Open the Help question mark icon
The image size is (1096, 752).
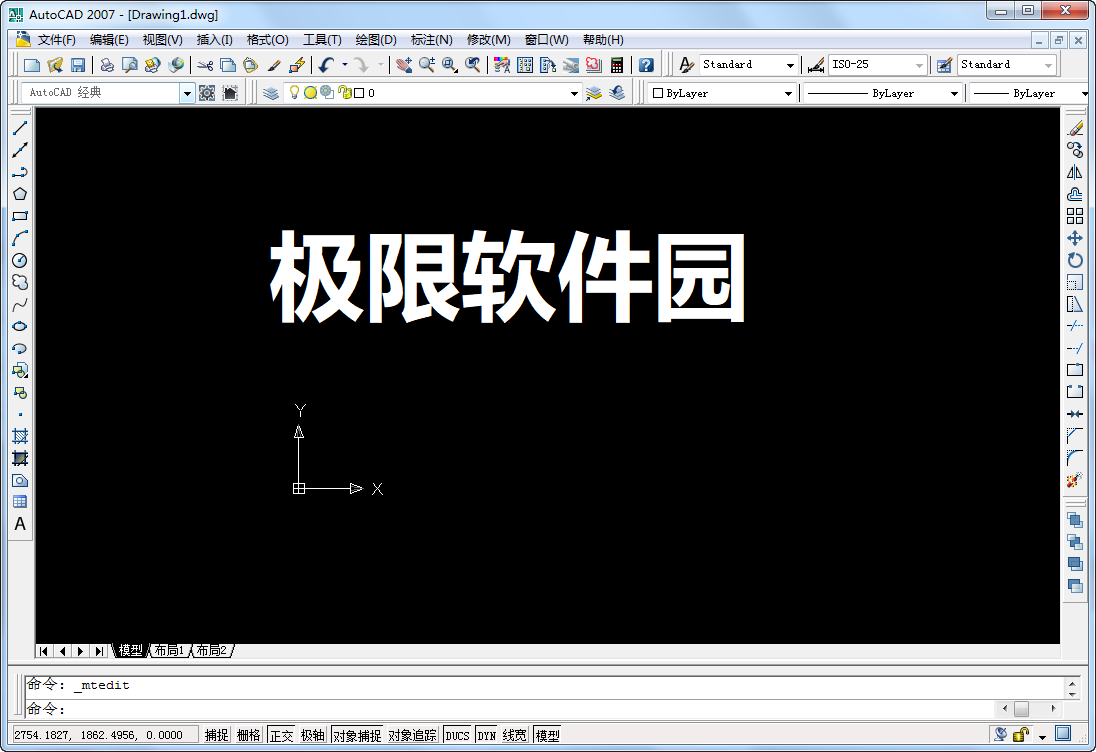click(x=647, y=65)
